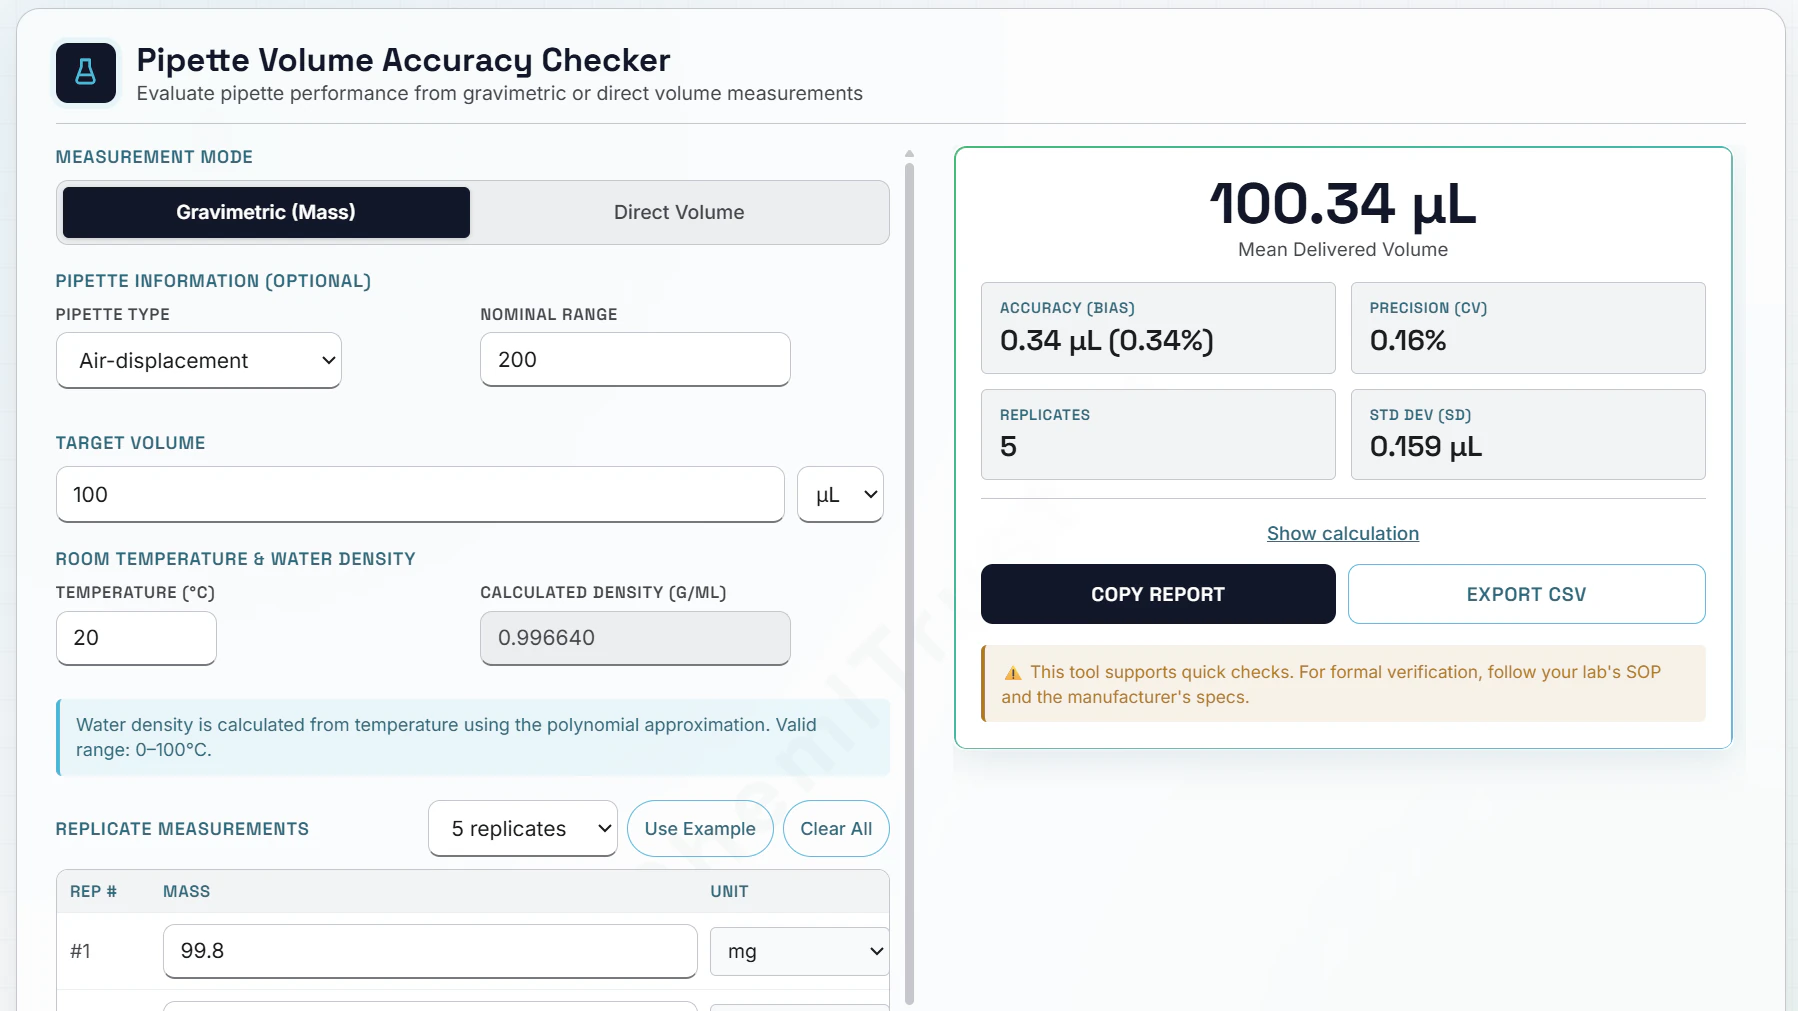This screenshot has height=1011, width=1798.
Task: Click the water density polynomial info note
Action: tap(473, 738)
